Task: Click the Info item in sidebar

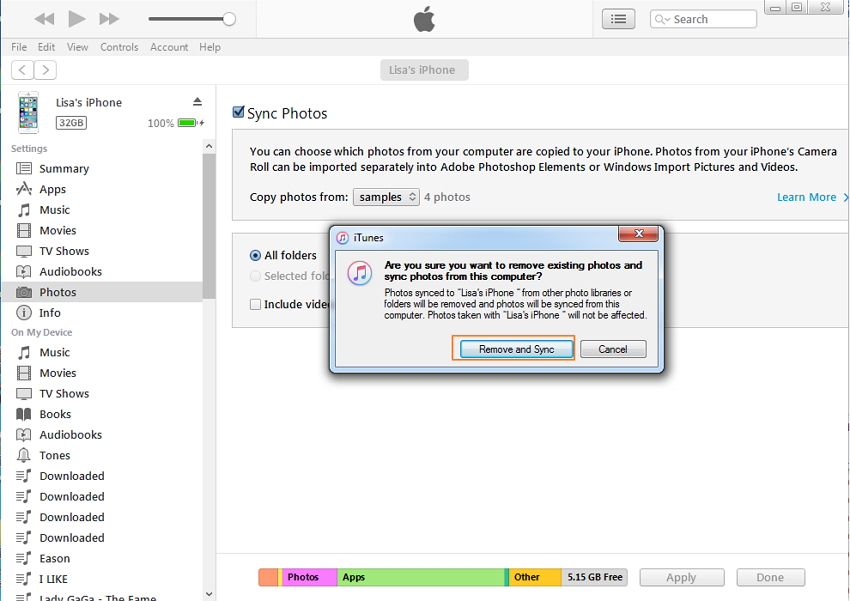Action: point(49,313)
